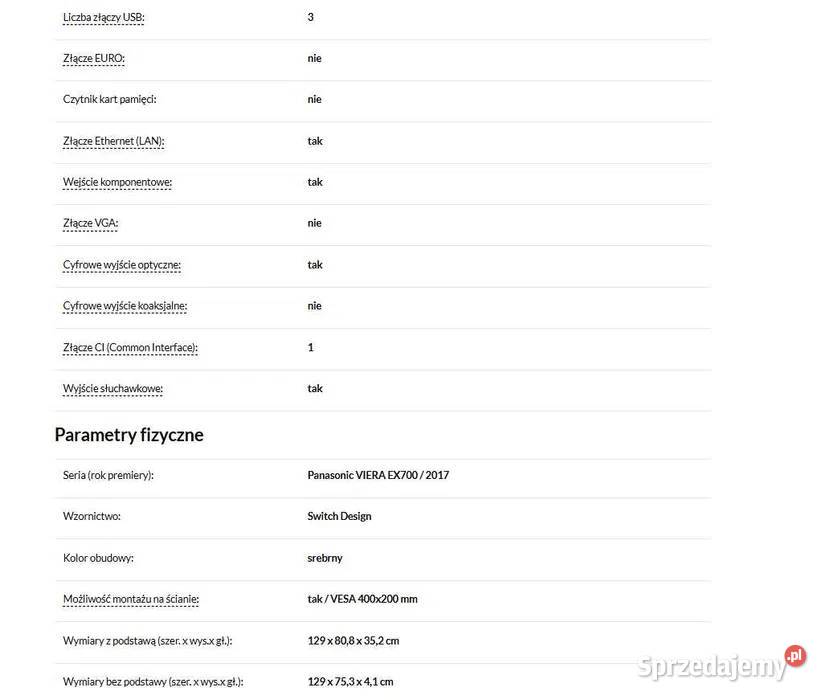Click the 'Wzornictwo' row label
The height and width of the screenshot is (700, 826).
tap(92, 516)
